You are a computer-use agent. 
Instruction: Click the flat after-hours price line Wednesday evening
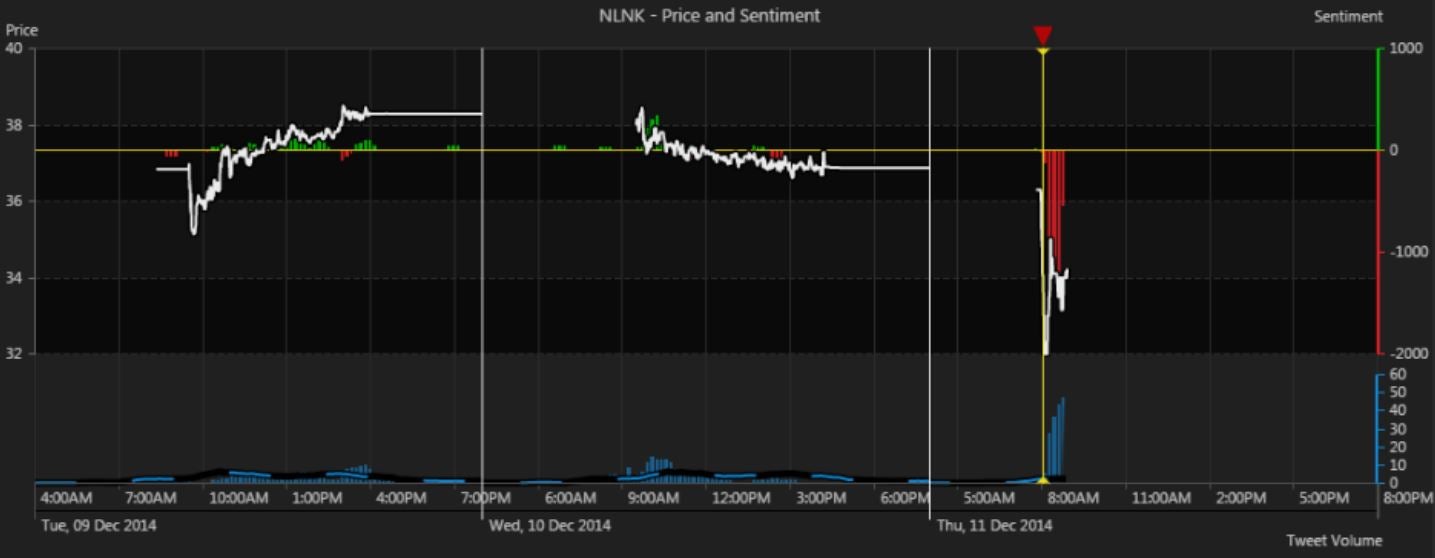click(877, 167)
